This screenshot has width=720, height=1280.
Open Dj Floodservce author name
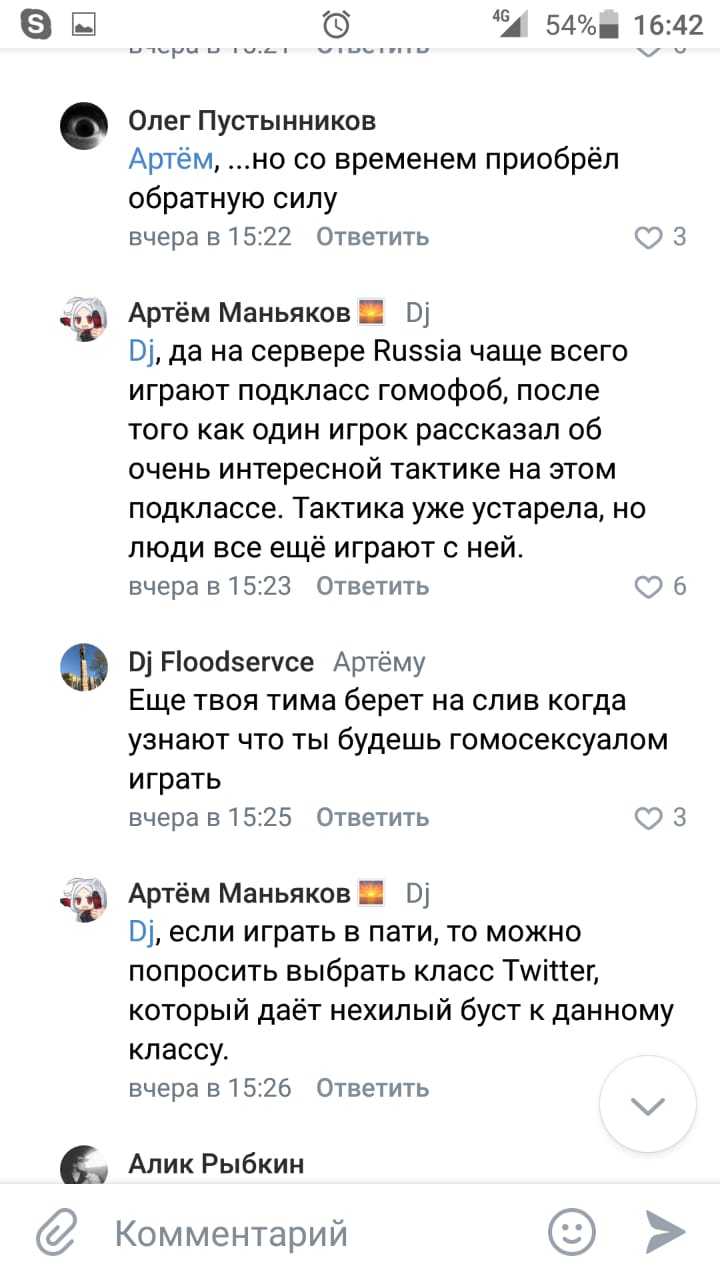click(221, 662)
